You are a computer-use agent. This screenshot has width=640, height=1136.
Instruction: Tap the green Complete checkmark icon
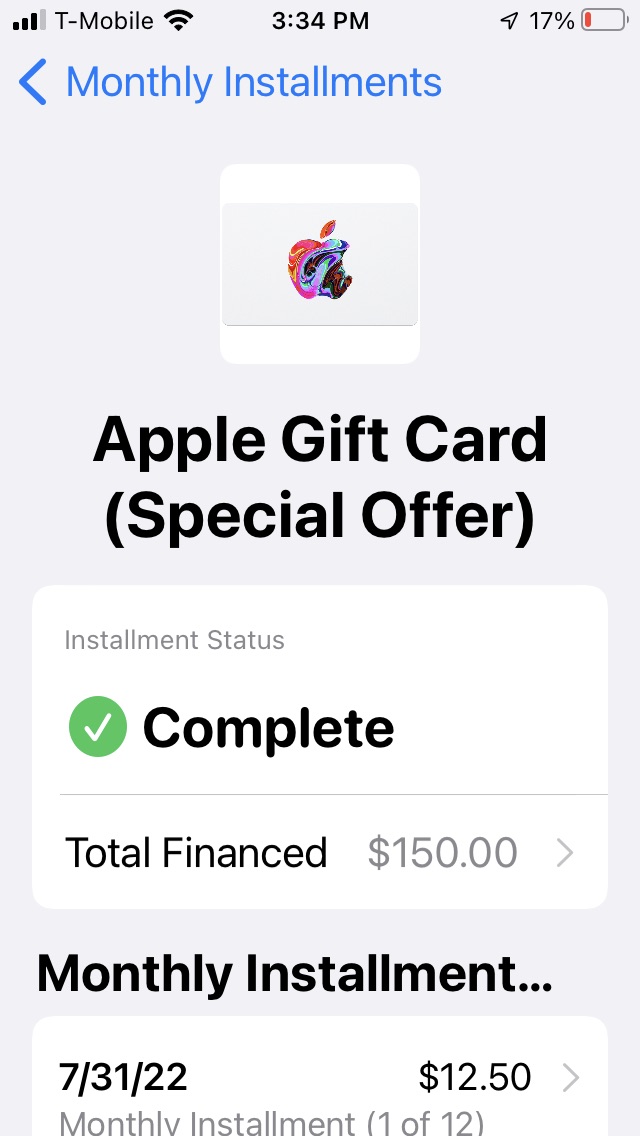[98, 727]
